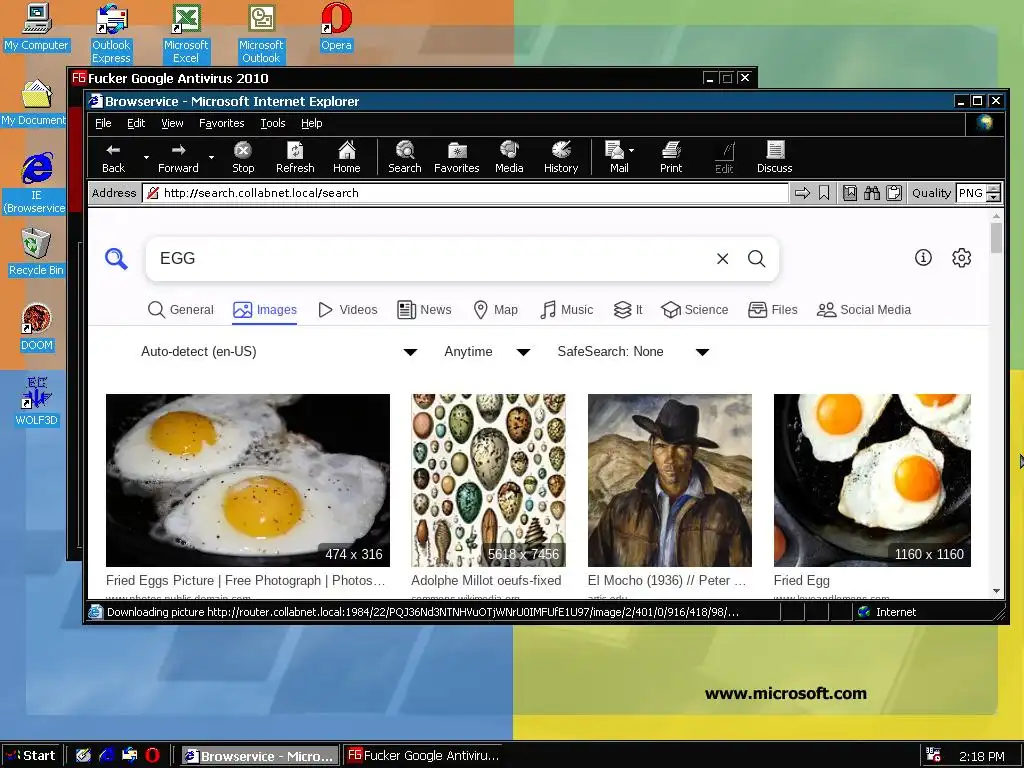This screenshot has height=768, width=1024.
Task: Open Fried Eggs Picture result link
Action: point(246,581)
